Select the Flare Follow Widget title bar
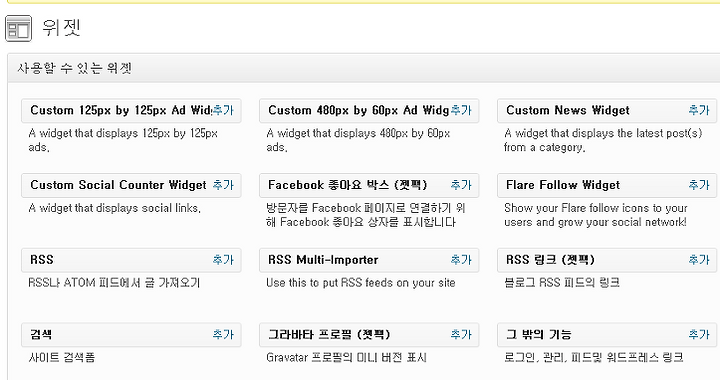Viewport: 720px width, 380px height. point(607,185)
